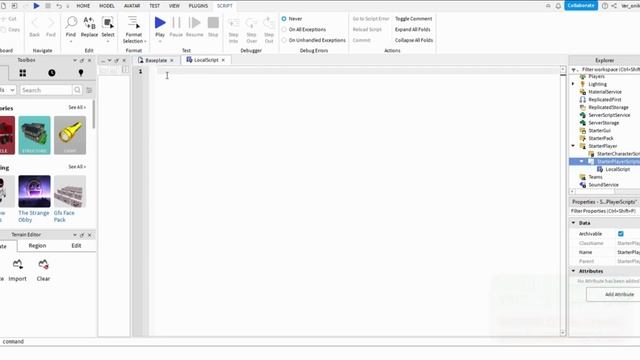
Task: Select the flashlight Light category thumbnail
Action: pyautogui.click(x=70, y=135)
